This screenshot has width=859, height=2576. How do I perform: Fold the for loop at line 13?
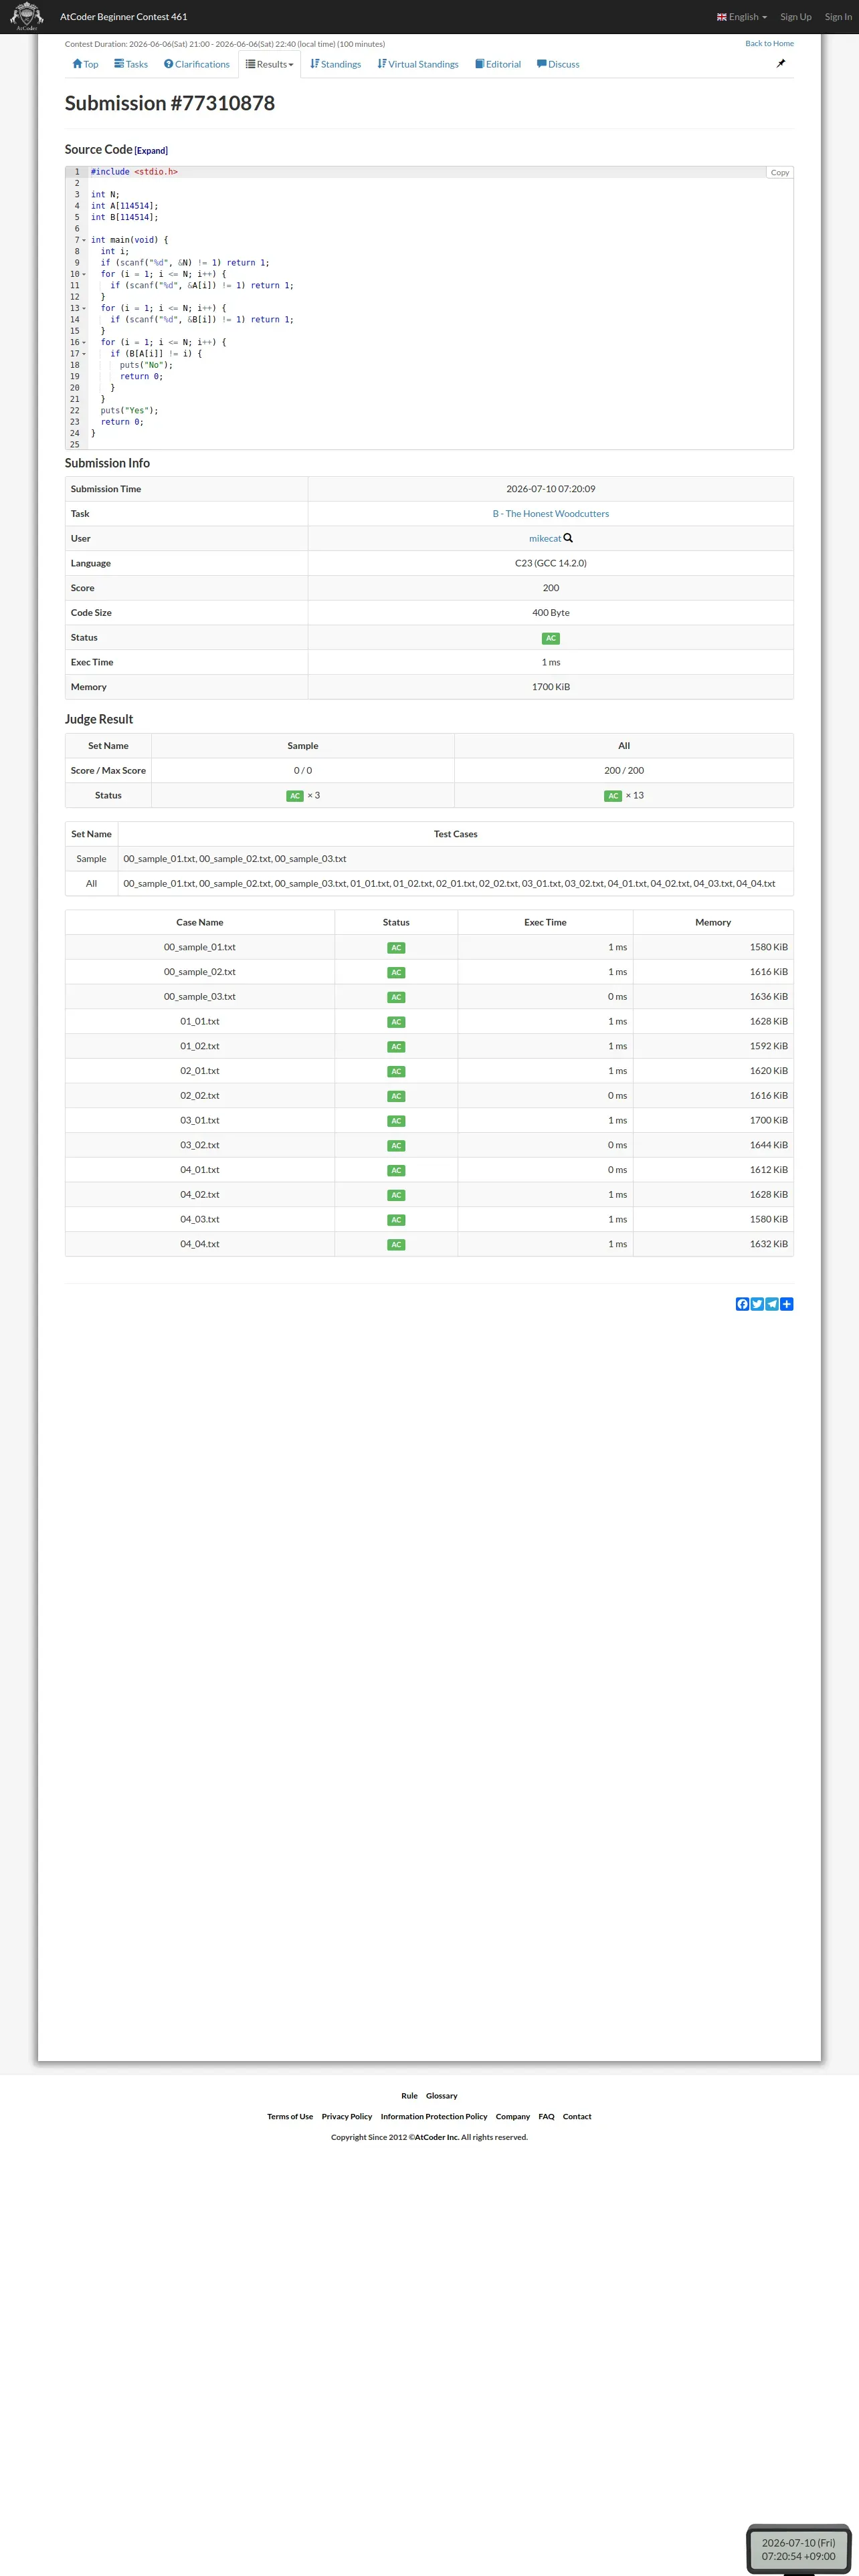pos(84,308)
